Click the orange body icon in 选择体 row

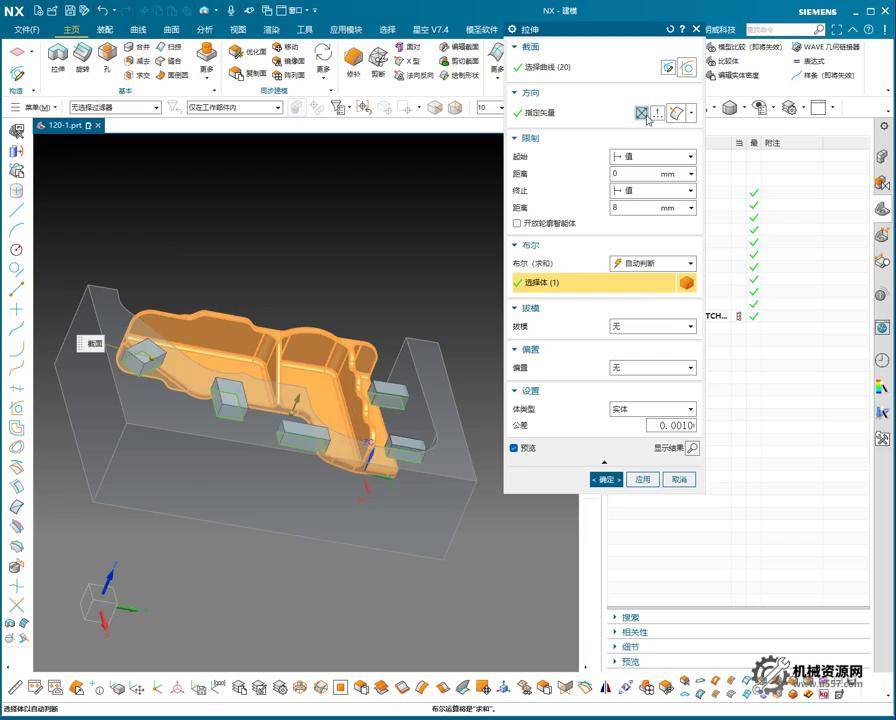tap(687, 283)
